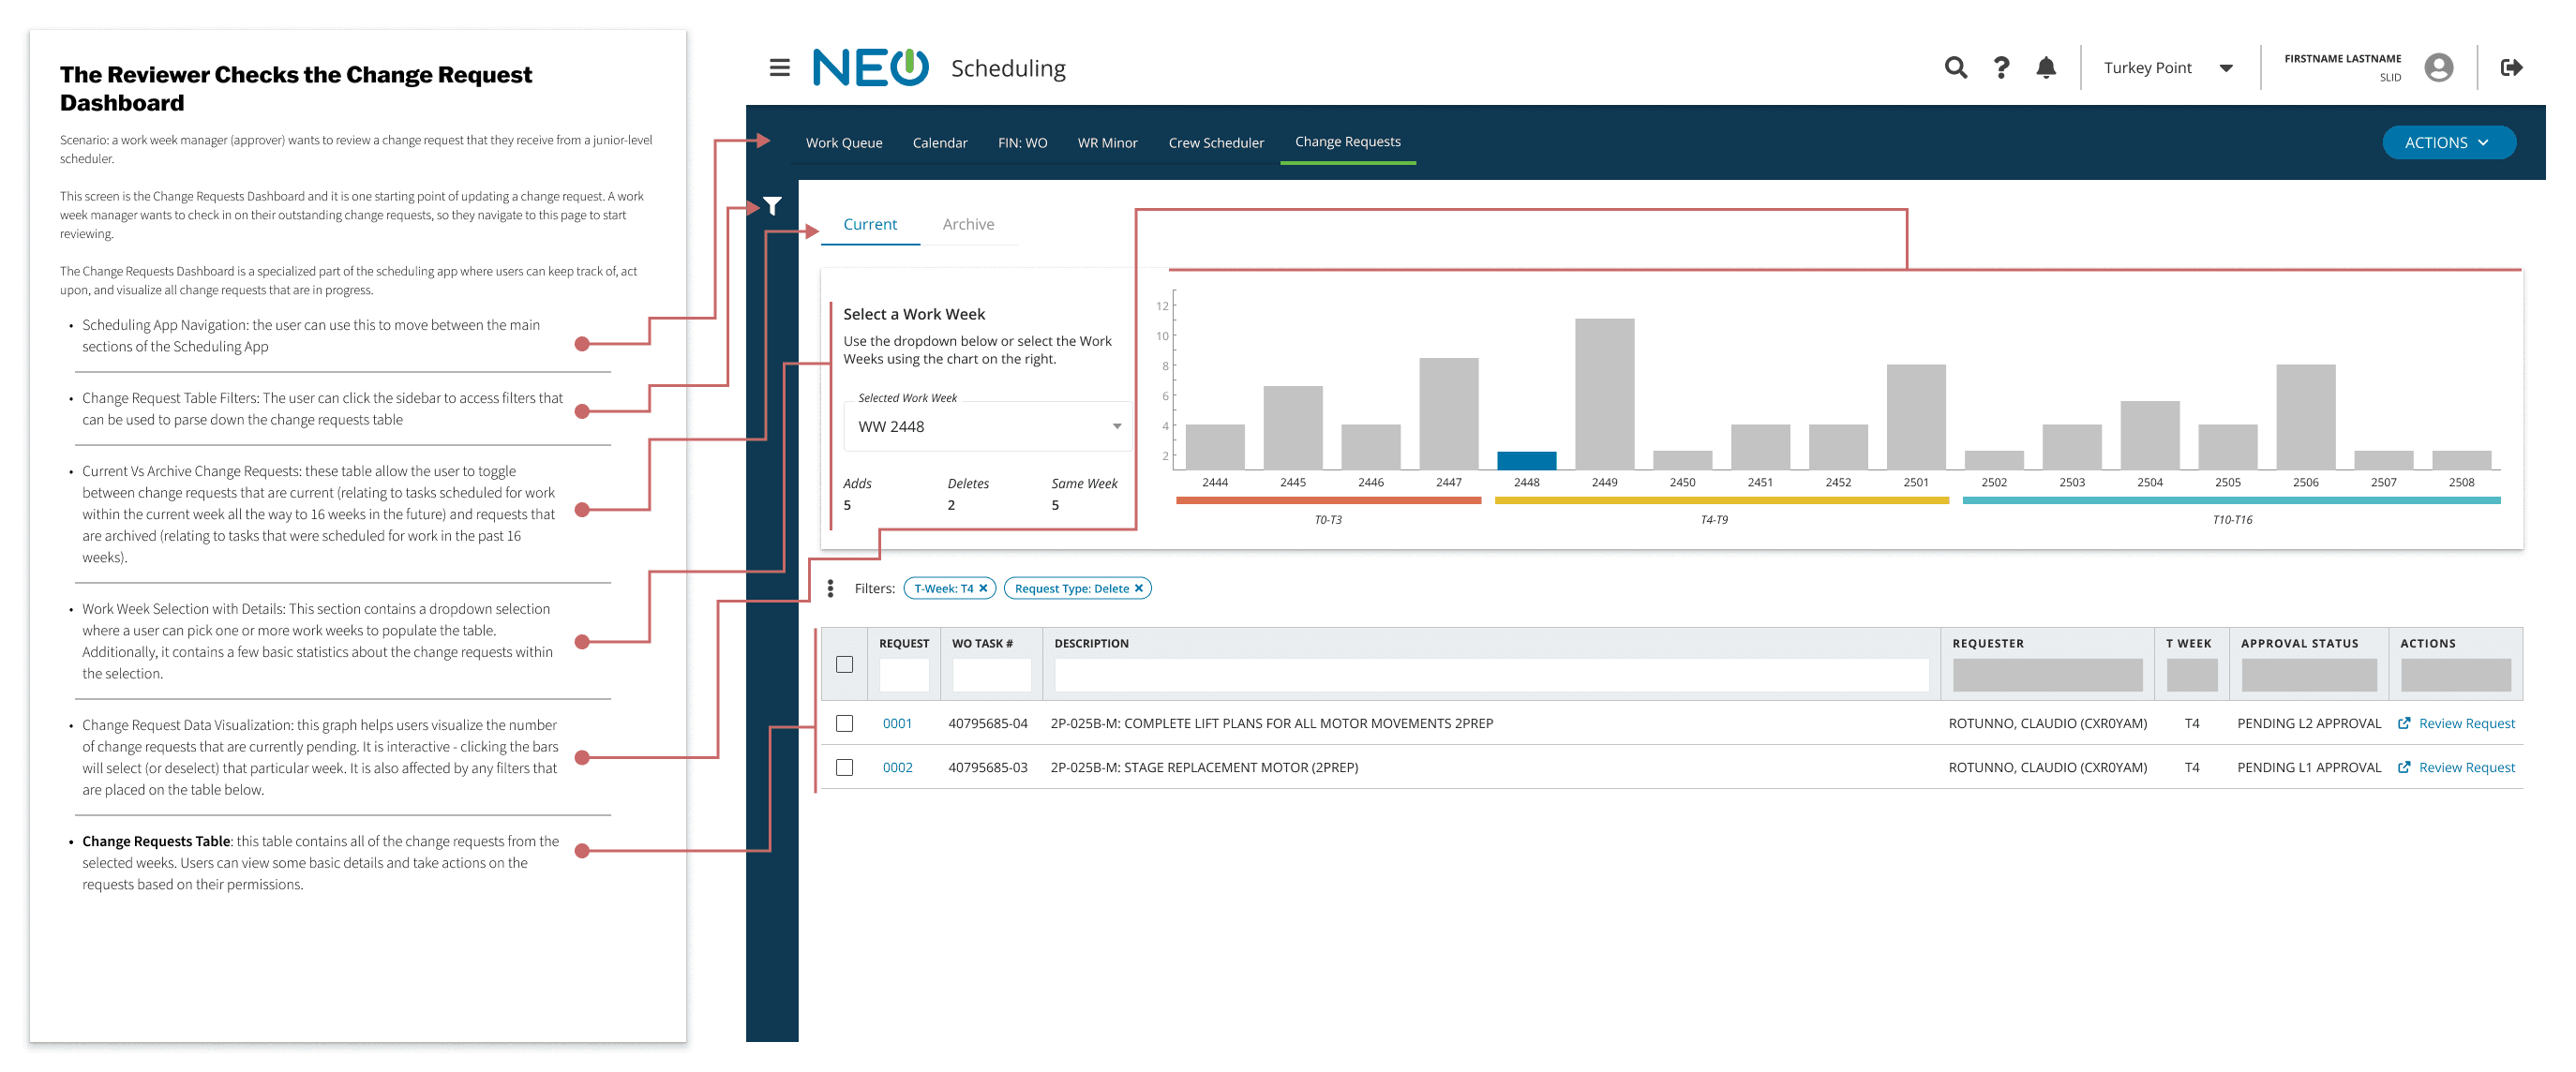
Task: Check the box for request 0001
Action: [x=844, y=724]
